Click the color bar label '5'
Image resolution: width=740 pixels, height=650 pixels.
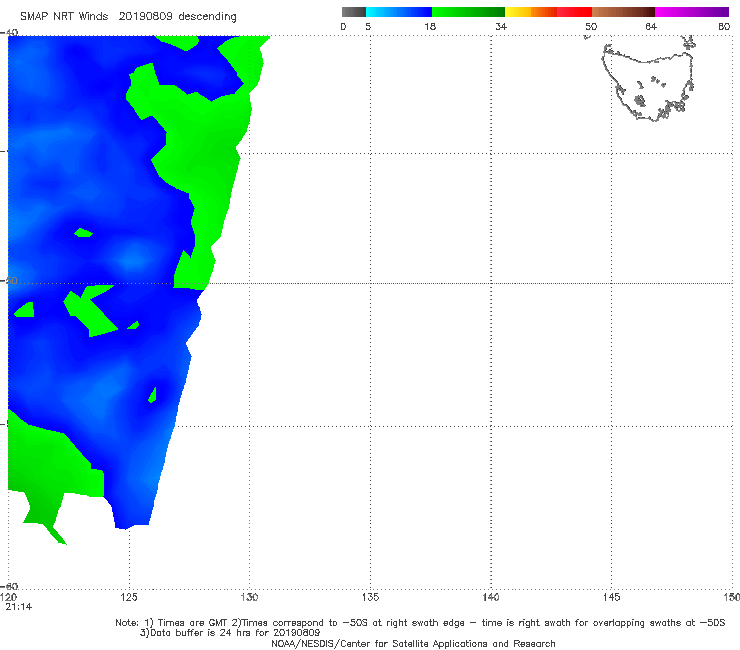[368, 26]
